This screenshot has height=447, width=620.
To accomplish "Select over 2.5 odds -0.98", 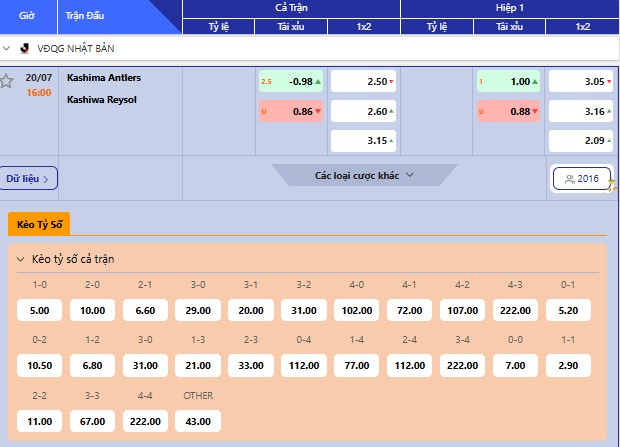I will tap(291, 81).
